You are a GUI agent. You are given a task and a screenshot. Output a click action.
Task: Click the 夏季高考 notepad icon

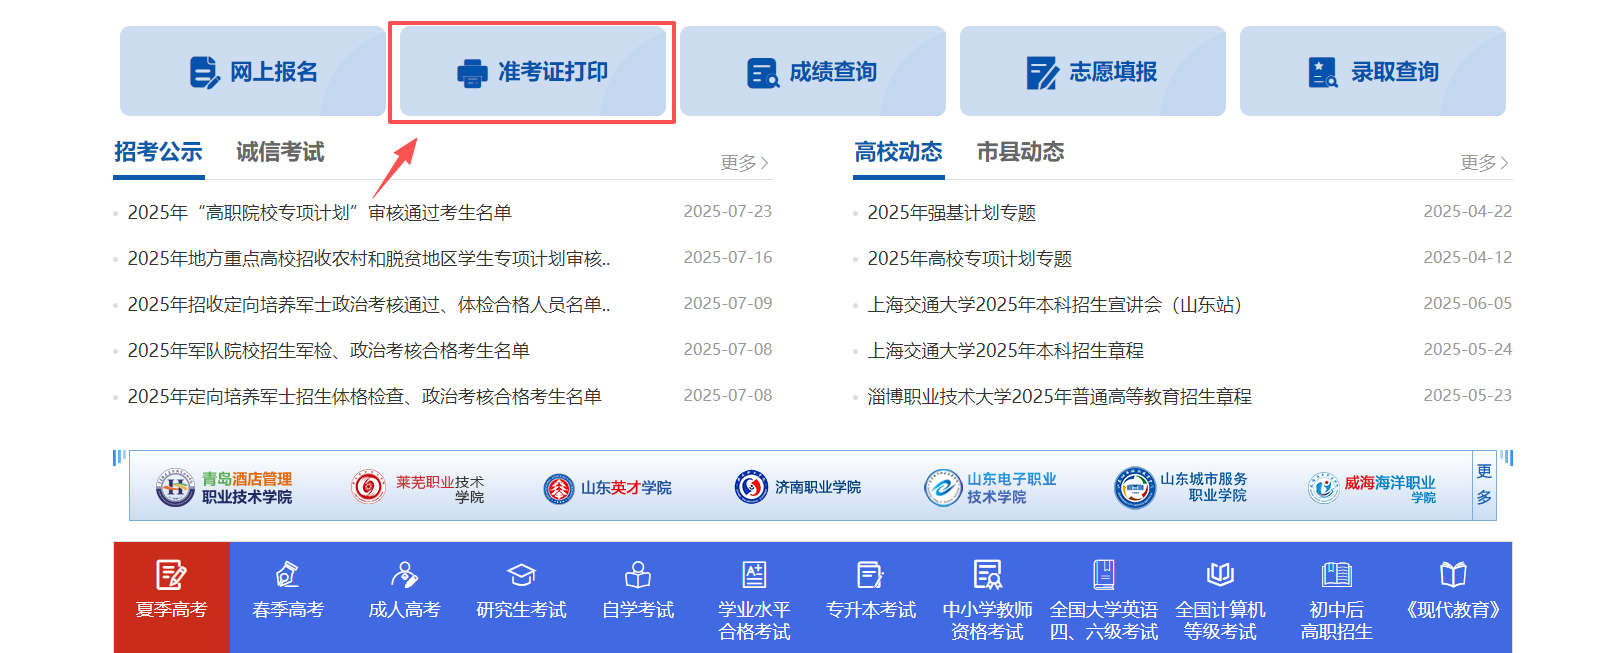click(171, 575)
